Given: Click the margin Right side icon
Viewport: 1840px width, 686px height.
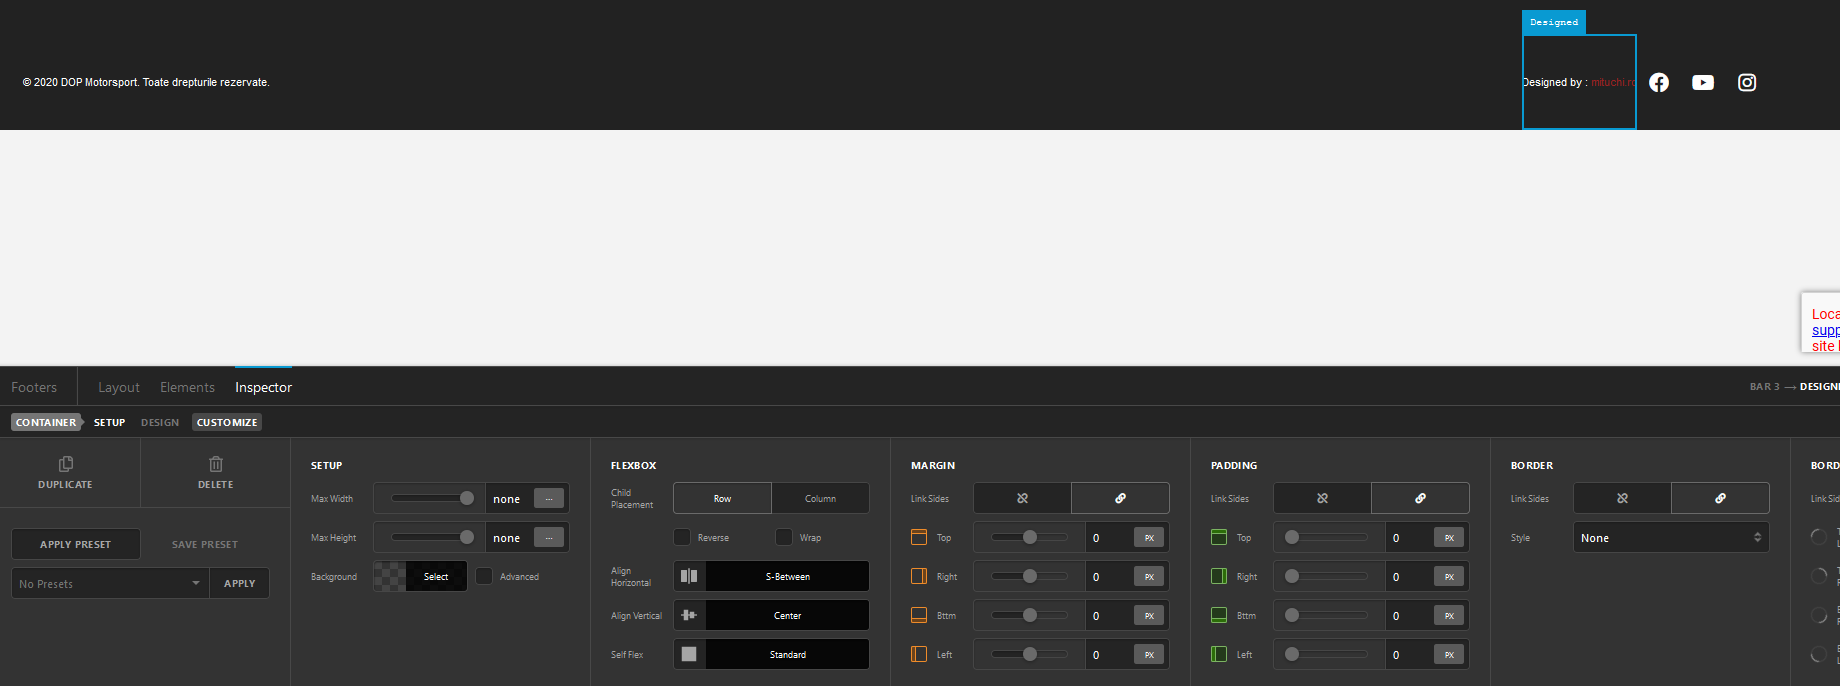Looking at the screenshot, I should [919, 576].
